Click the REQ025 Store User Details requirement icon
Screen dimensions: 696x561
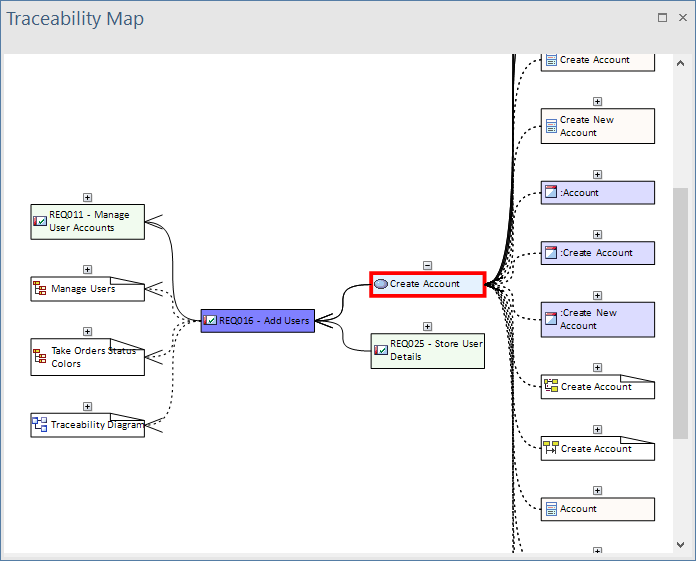point(381,350)
